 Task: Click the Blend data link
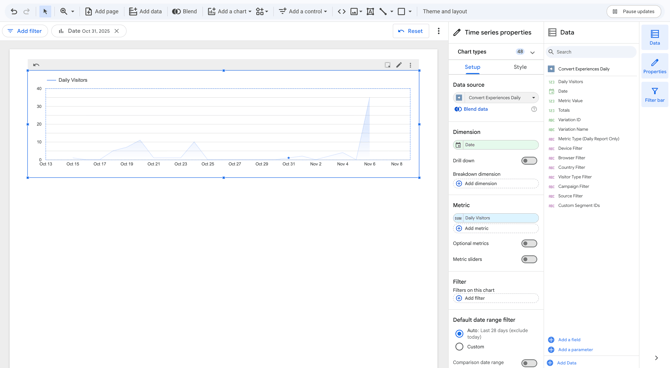pyautogui.click(x=476, y=109)
